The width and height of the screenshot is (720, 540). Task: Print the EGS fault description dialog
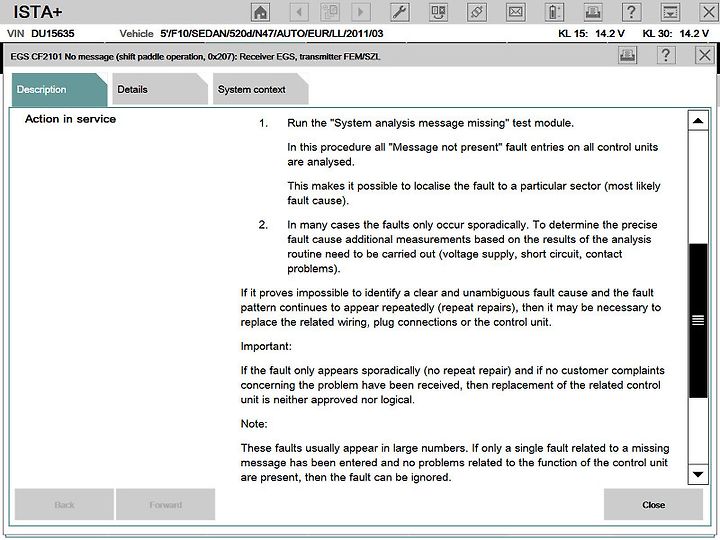pyautogui.click(x=627, y=56)
